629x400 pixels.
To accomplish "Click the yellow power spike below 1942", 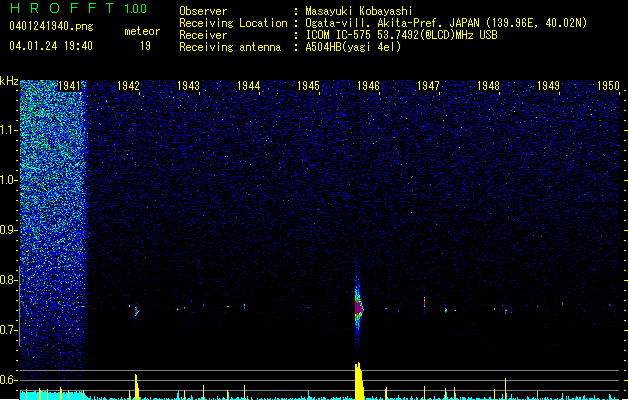I will tap(136, 387).
